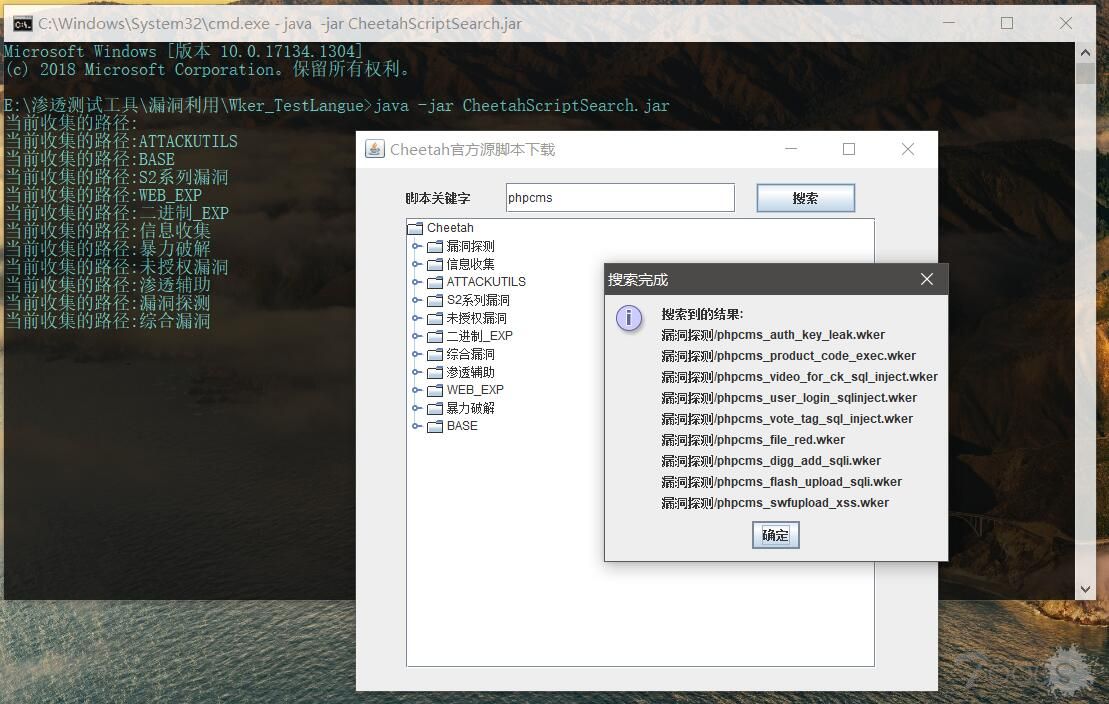Click the 搜索到的结果: heading
This screenshot has width=1109, height=704.
[x=702, y=314]
